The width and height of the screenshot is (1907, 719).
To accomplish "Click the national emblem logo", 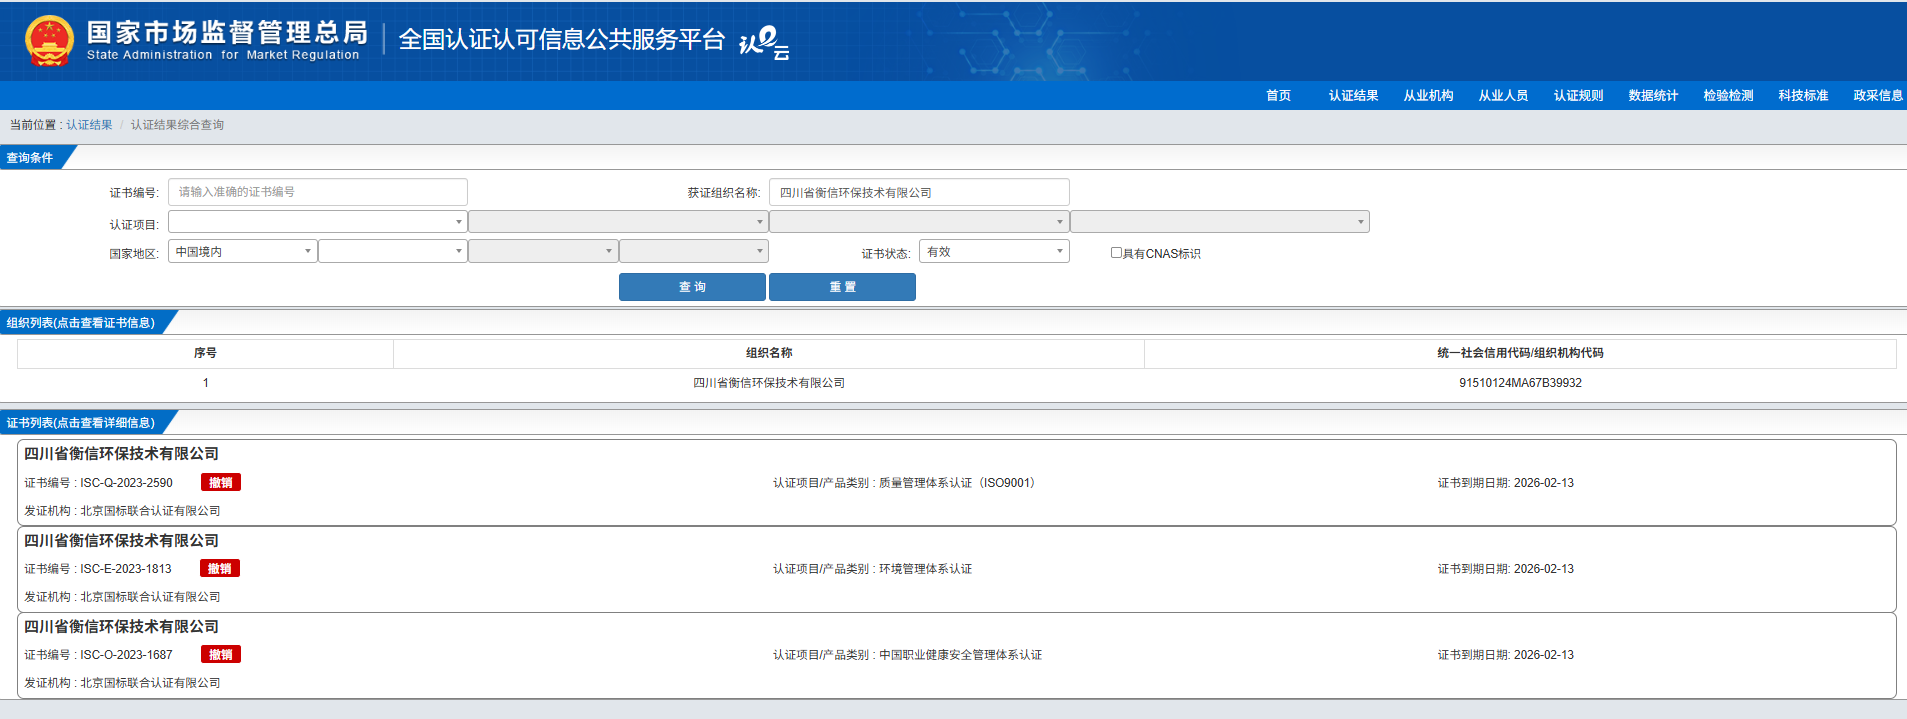I will [x=49, y=41].
